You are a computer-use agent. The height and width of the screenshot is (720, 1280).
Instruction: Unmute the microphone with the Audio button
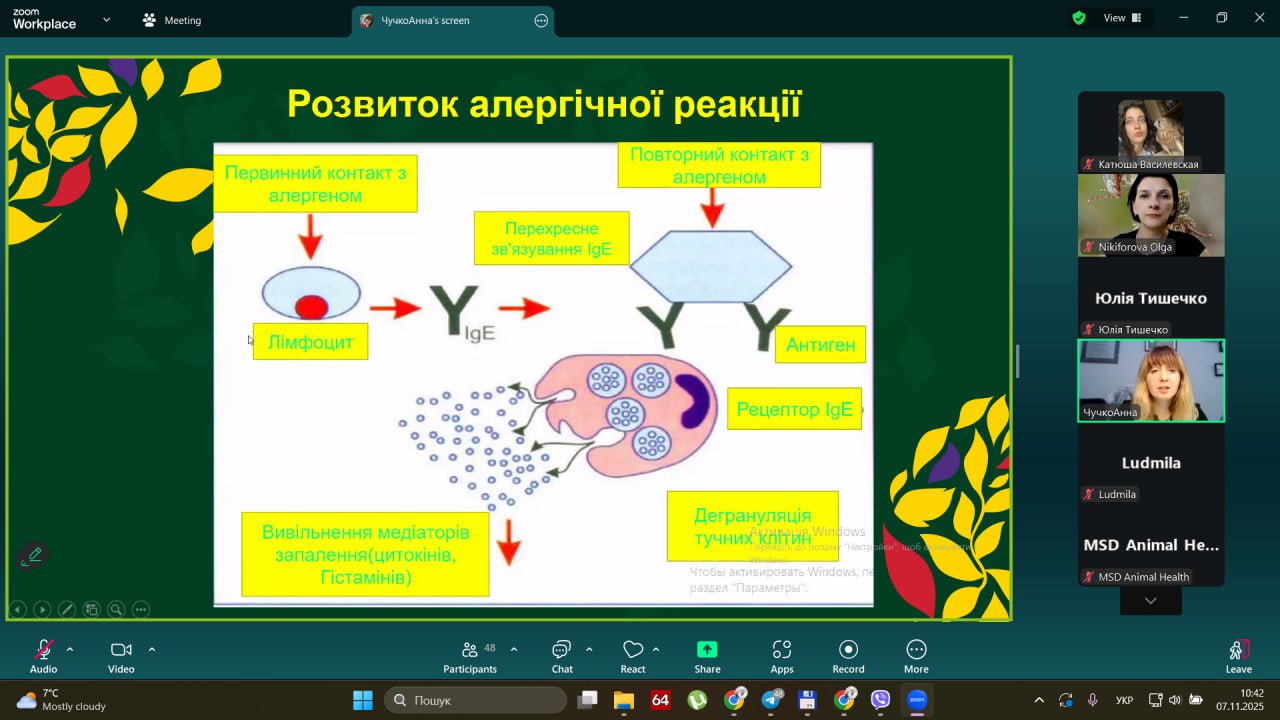tap(43, 655)
